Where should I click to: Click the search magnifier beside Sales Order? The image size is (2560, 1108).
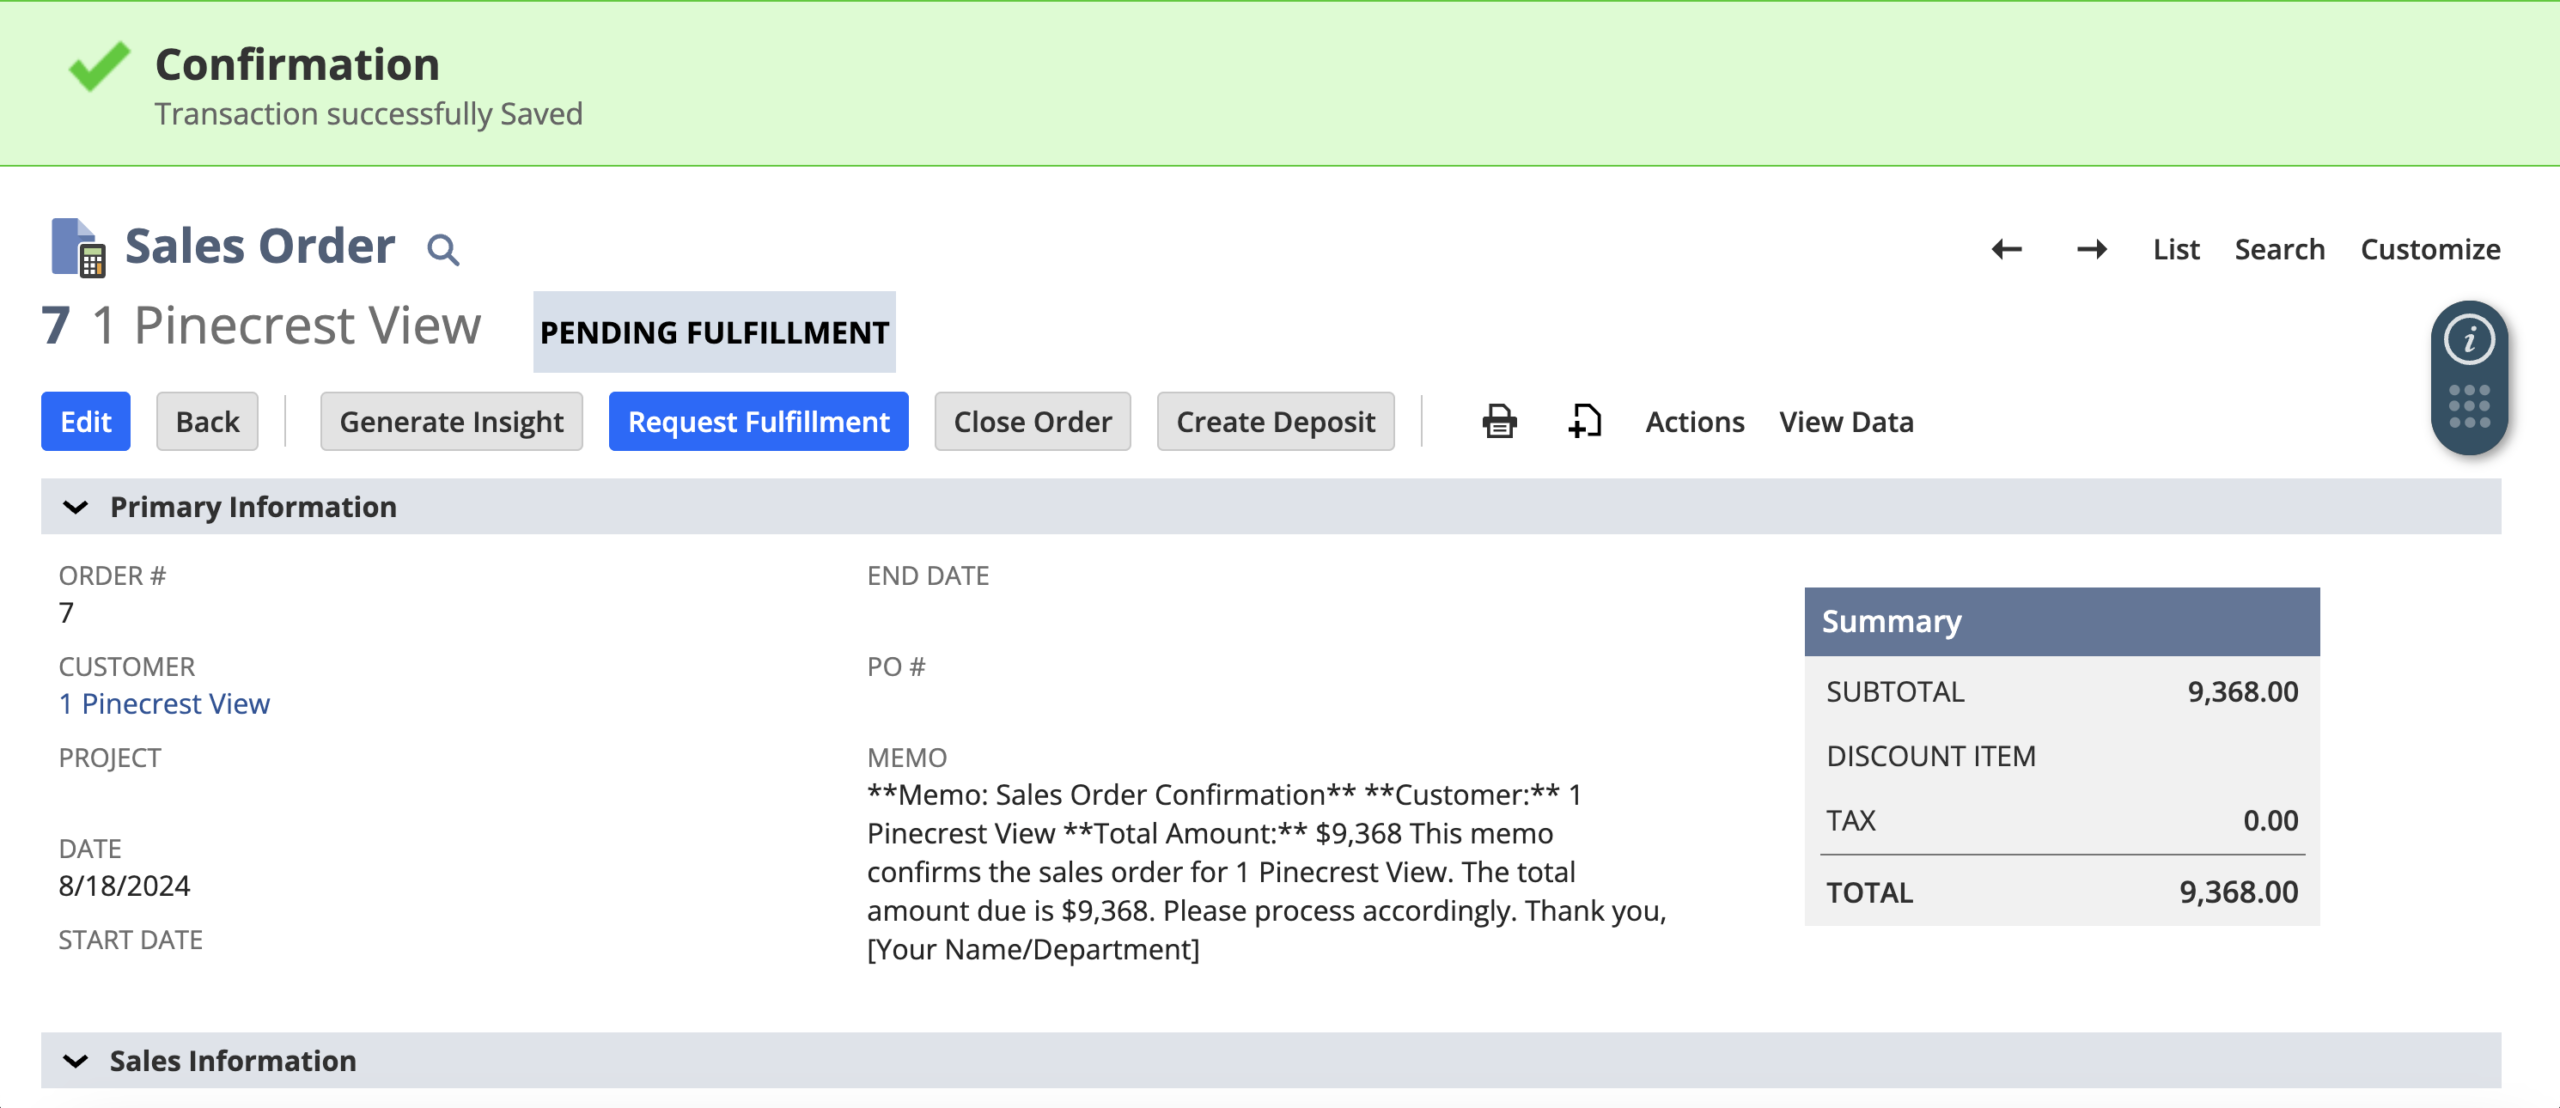pos(443,249)
